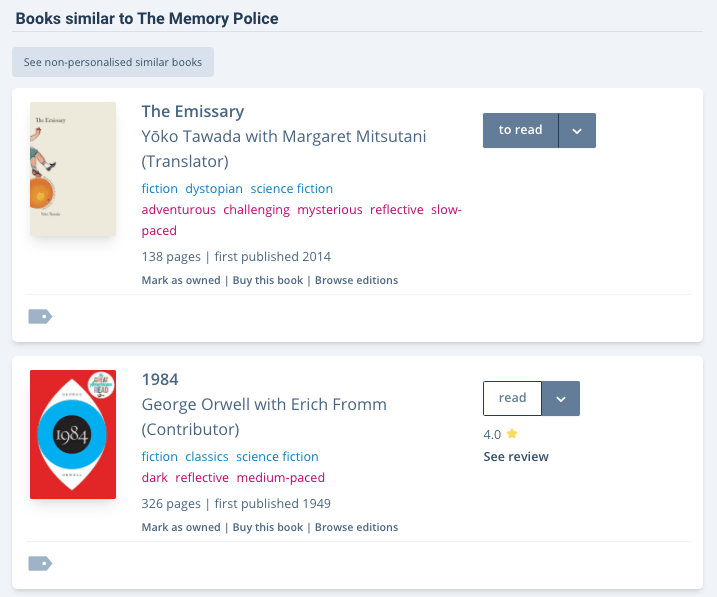
Task: Select the 'classics' genre tag
Action: point(207,457)
